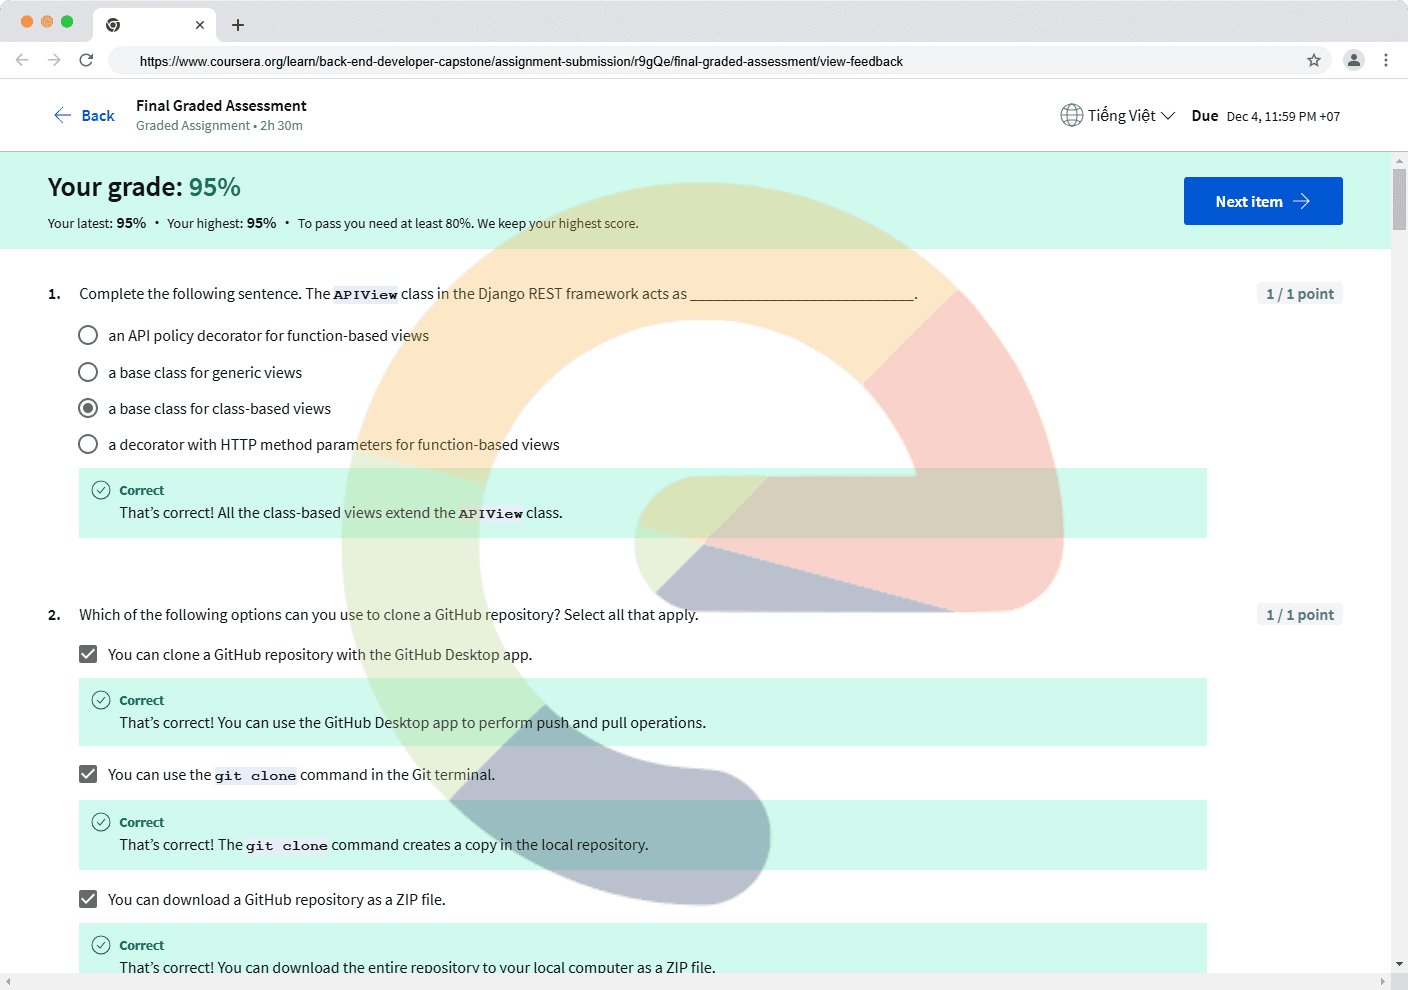Click the Next item button
Screen dimensions: 1408x990
(x=1262, y=201)
